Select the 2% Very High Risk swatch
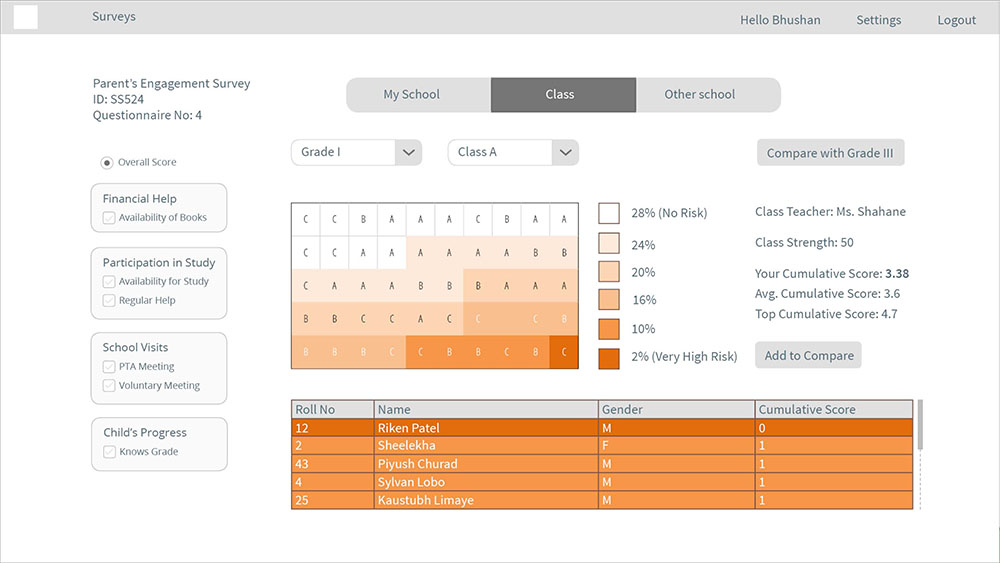 pyautogui.click(x=609, y=358)
